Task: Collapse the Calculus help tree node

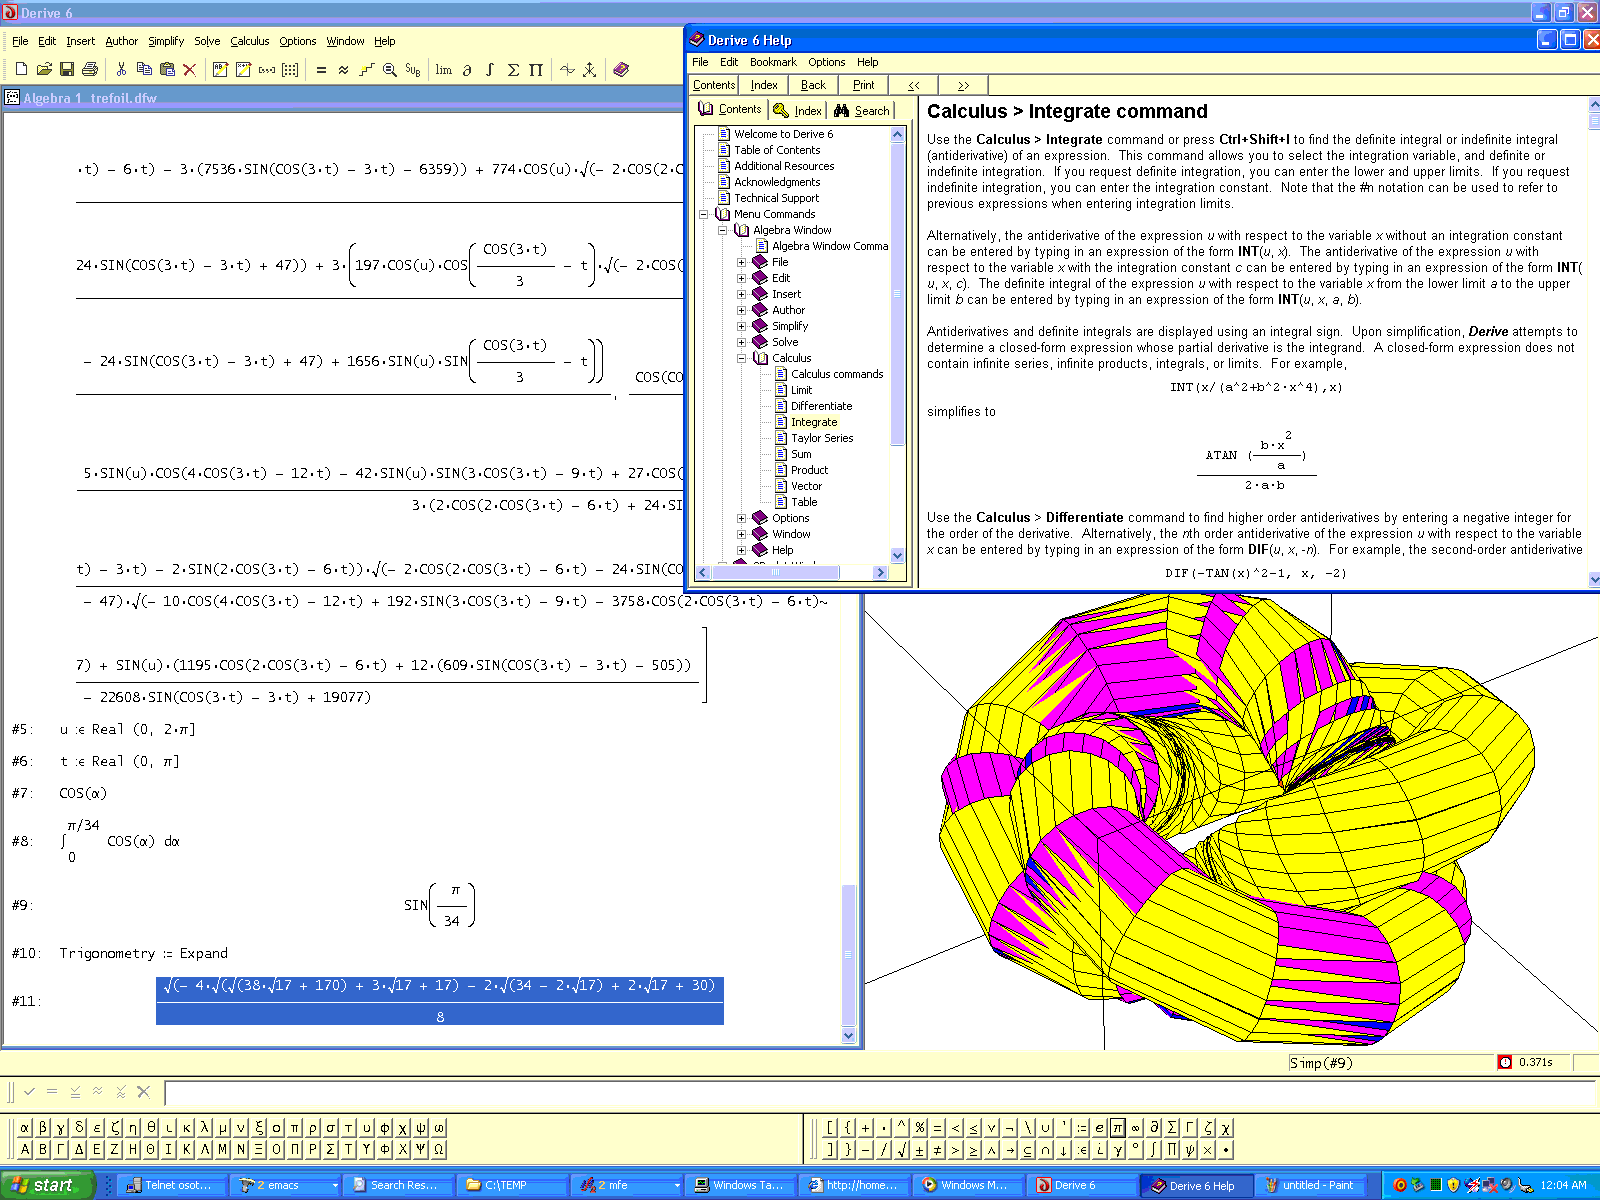Action: 742,358
